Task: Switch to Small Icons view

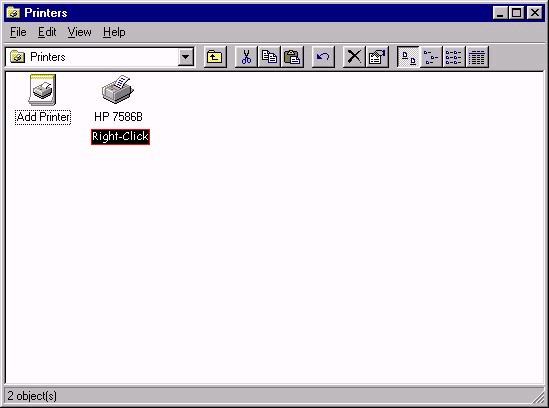Action: point(431,57)
